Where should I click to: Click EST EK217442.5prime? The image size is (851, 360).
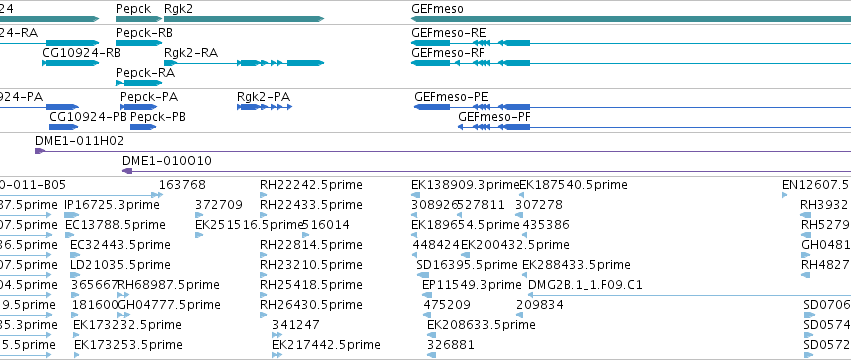326,345
